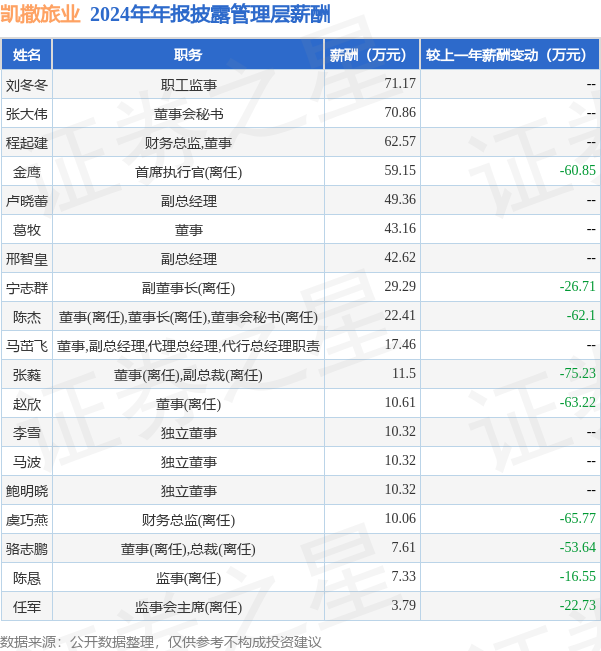Click the salary value 71.17
The width and height of the screenshot is (601, 651).
coord(400,83)
